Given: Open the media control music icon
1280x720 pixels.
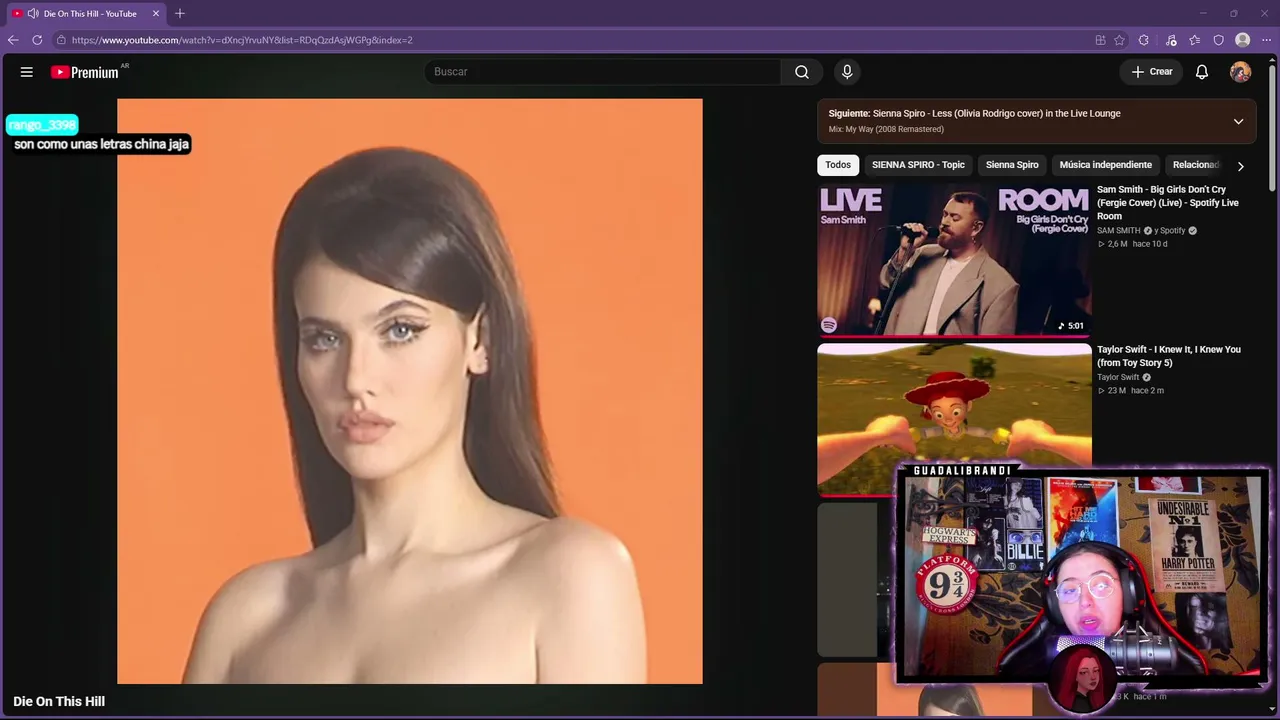Looking at the screenshot, I should pyautogui.click(x=1171, y=40).
